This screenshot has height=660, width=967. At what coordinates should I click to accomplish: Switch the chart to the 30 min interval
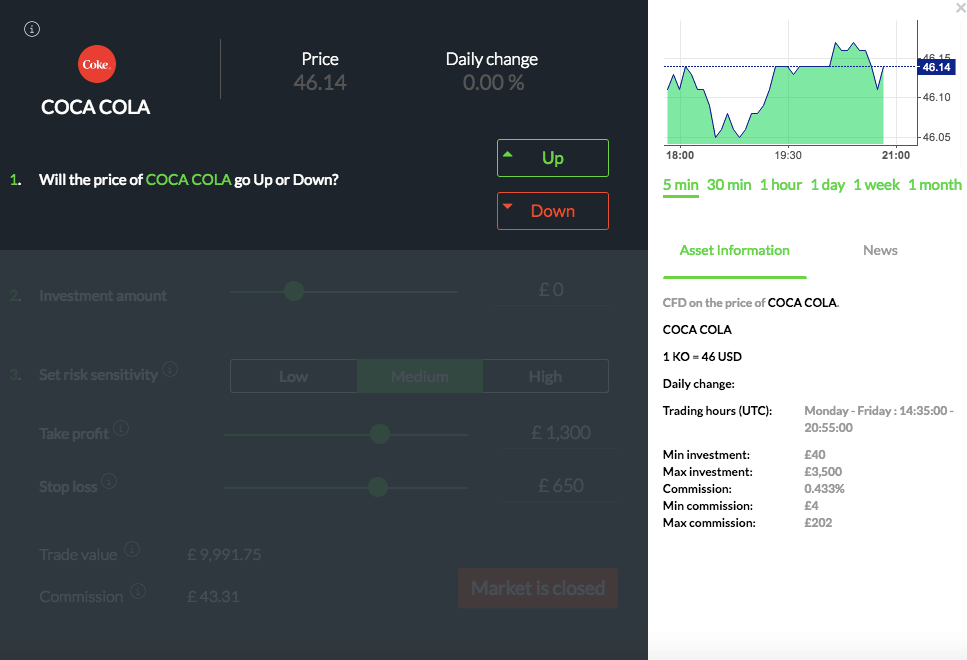click(729, 185)
